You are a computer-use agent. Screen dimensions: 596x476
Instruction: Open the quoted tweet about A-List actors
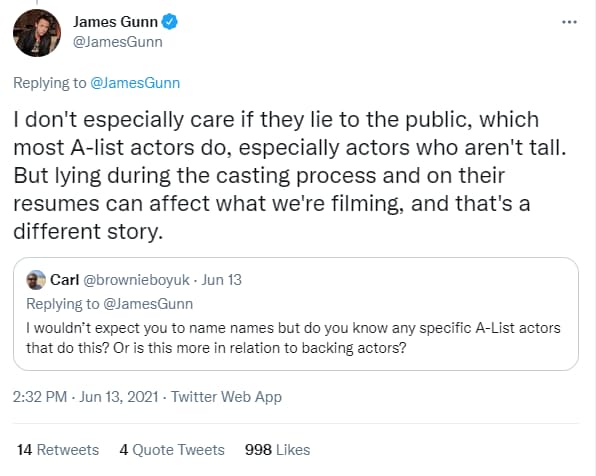pyautogui.click(x=296, y=314)
